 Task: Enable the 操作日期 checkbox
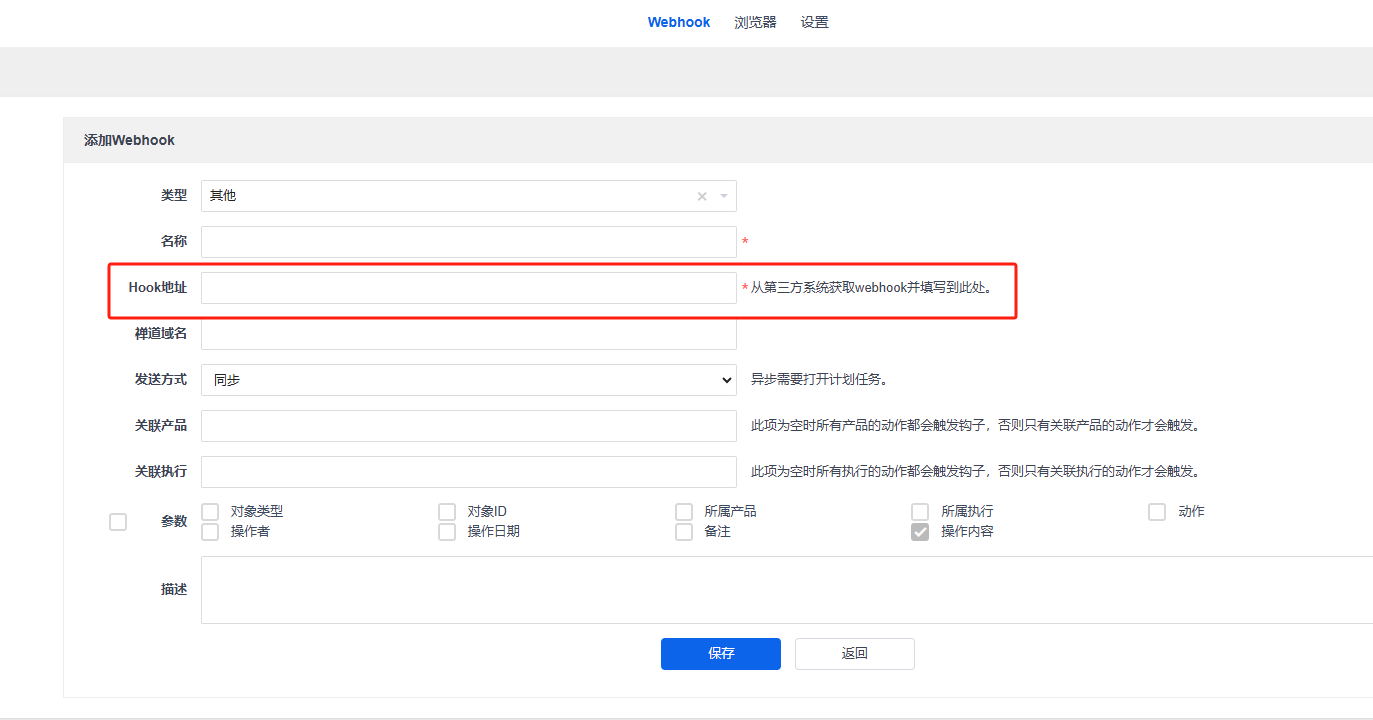point(446,531)
